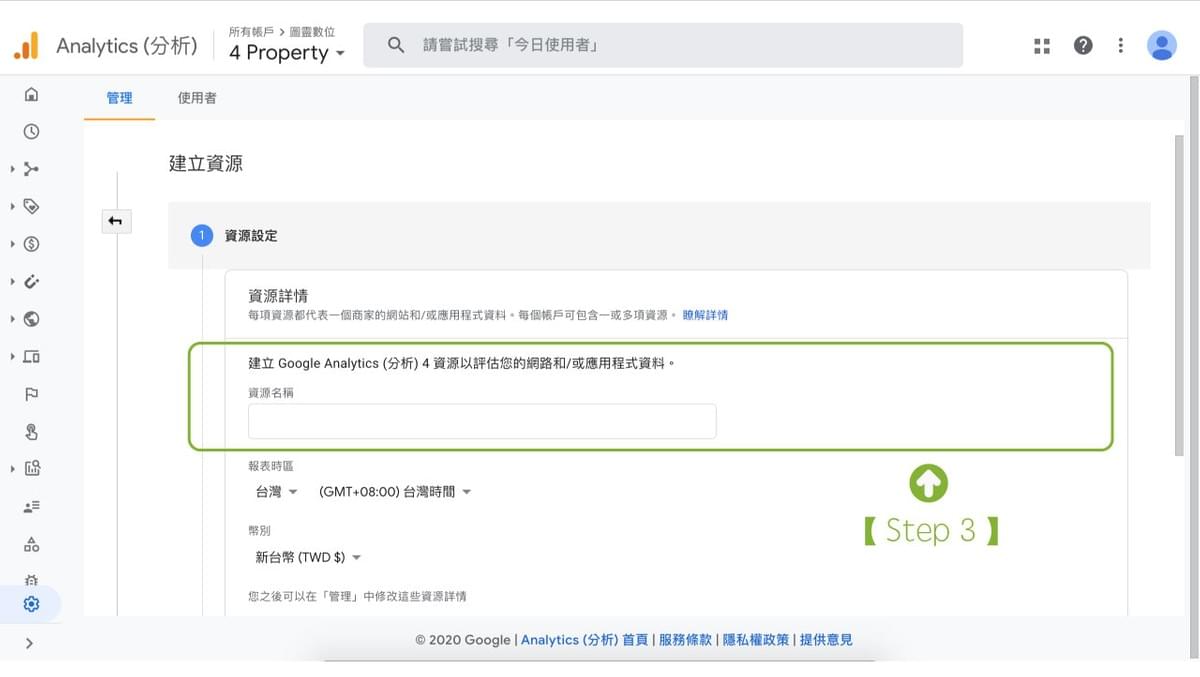Screen dimensions: 1200x677
Task: Open the 台灣 country dropdown
Action: click(277, 492)
